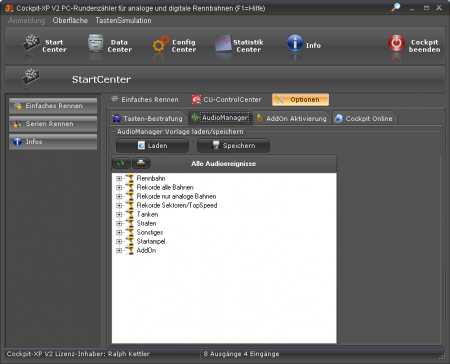Select the Optionen tab
This screenshot has width=450, height=364.
coord(300,99)
